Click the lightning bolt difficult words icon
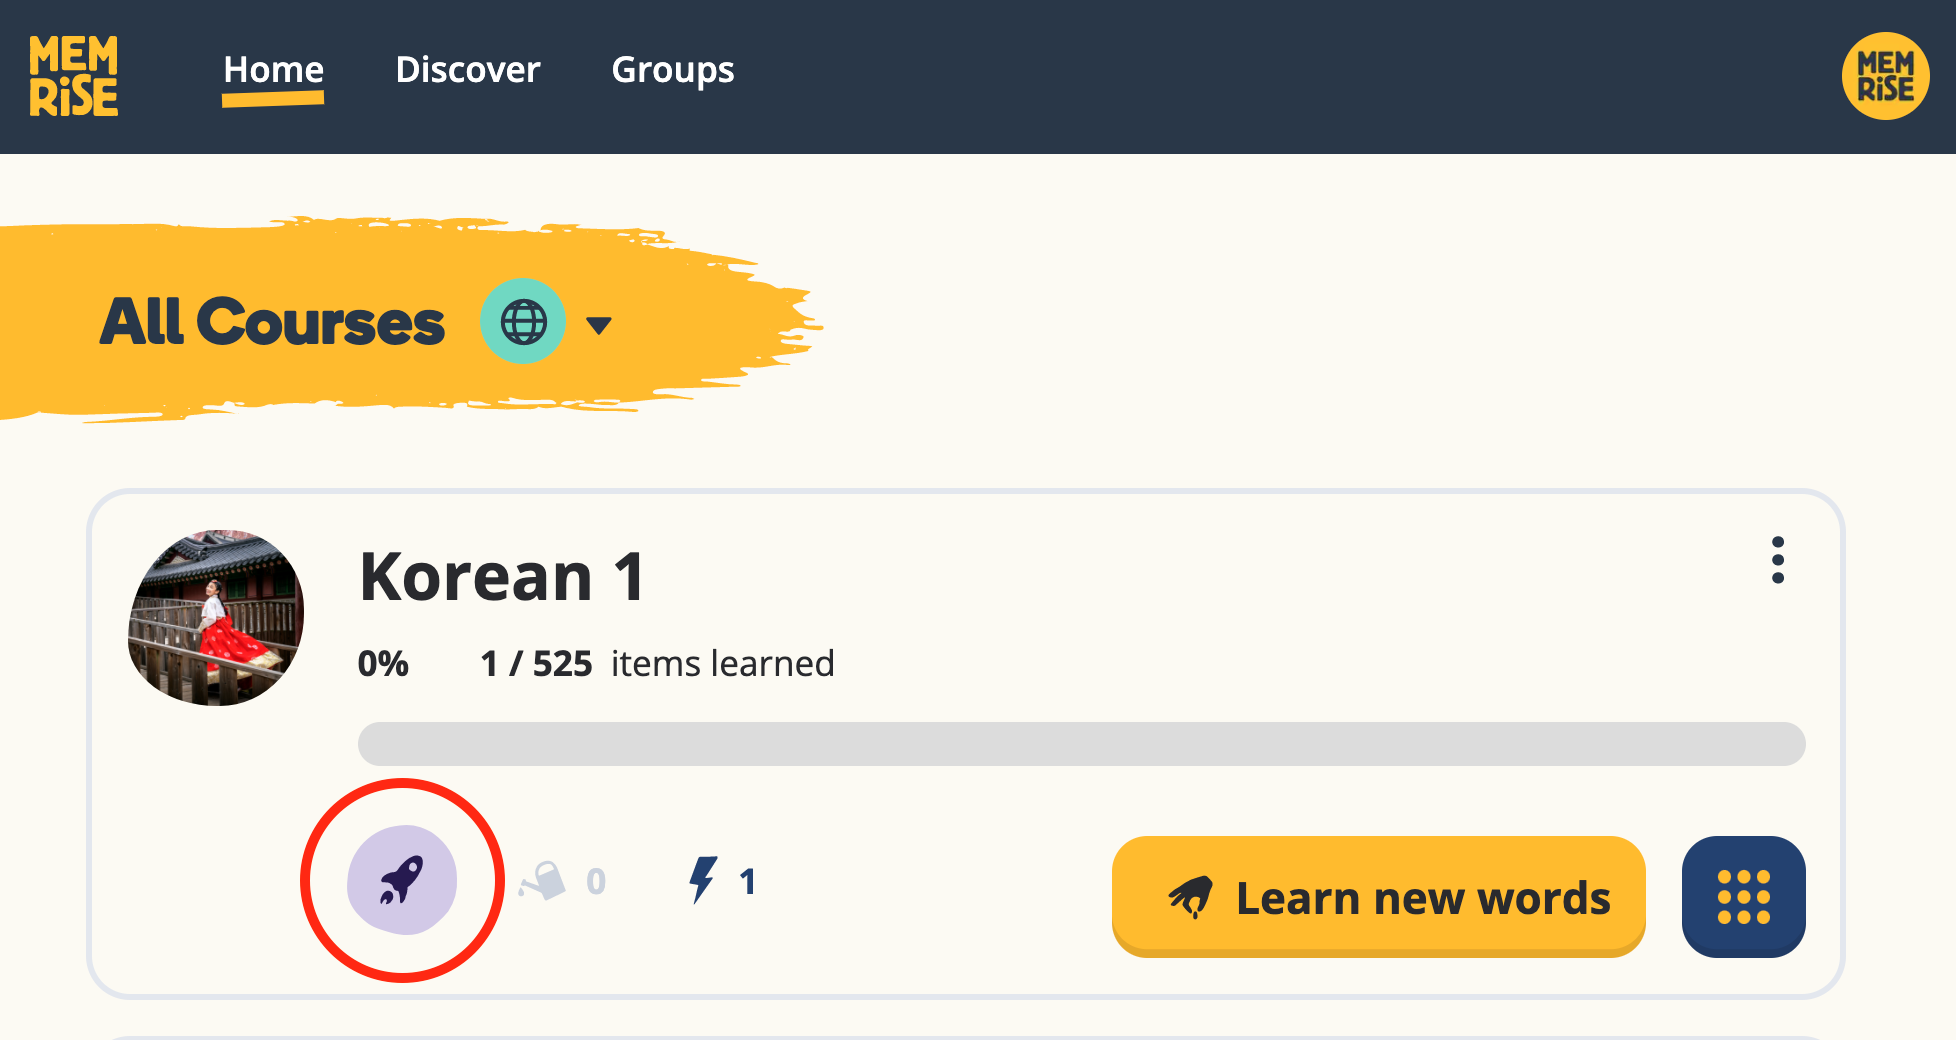This screenshot has width=1956, height=1040. pyautogui.click(x=703, y=880)
